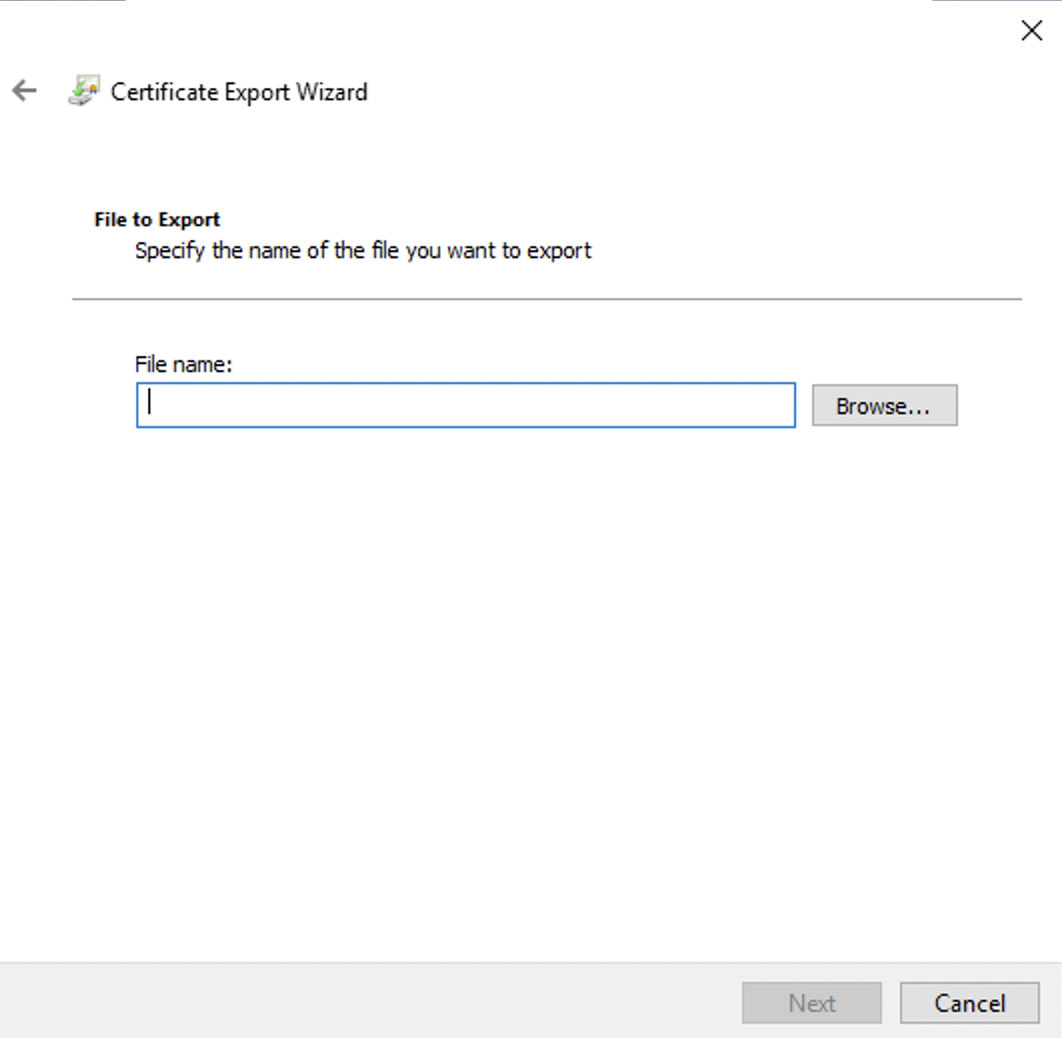Click the Browse button to choose a file
The width and height of the screenshot is (1062, 1038).
point(884,405)
